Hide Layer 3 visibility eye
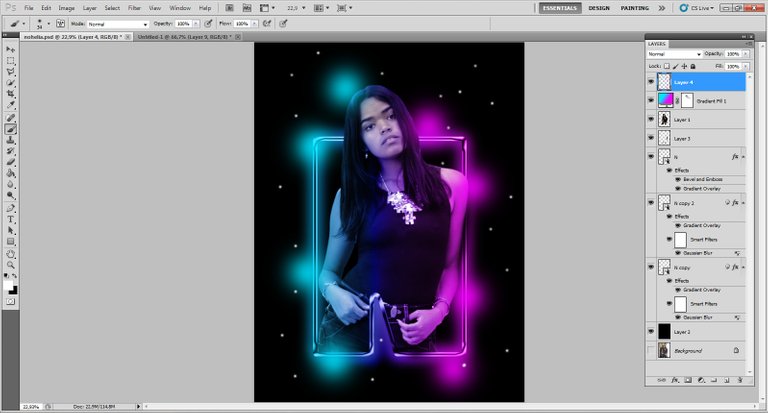This screenshot has height=413, width=768. tap(651, 138)
